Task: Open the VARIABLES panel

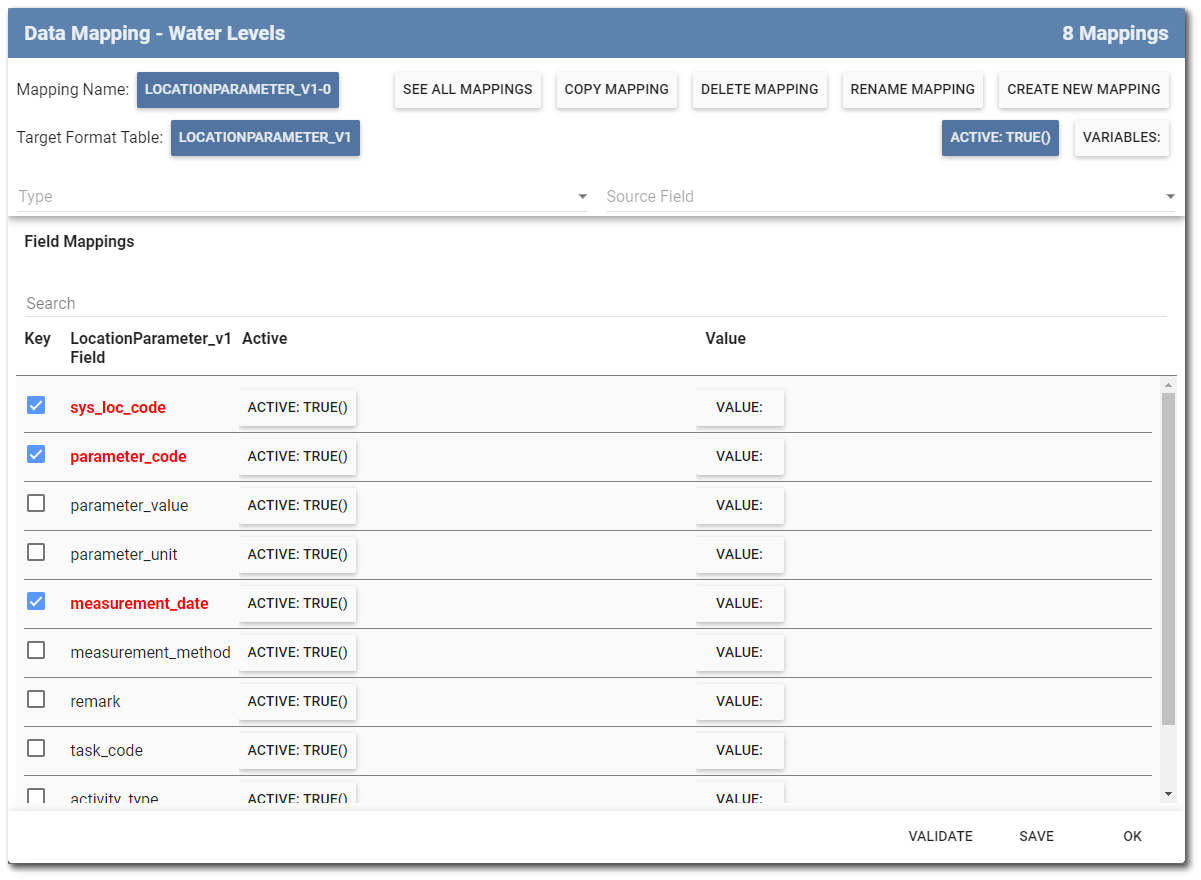Action: pos(1121,137)
